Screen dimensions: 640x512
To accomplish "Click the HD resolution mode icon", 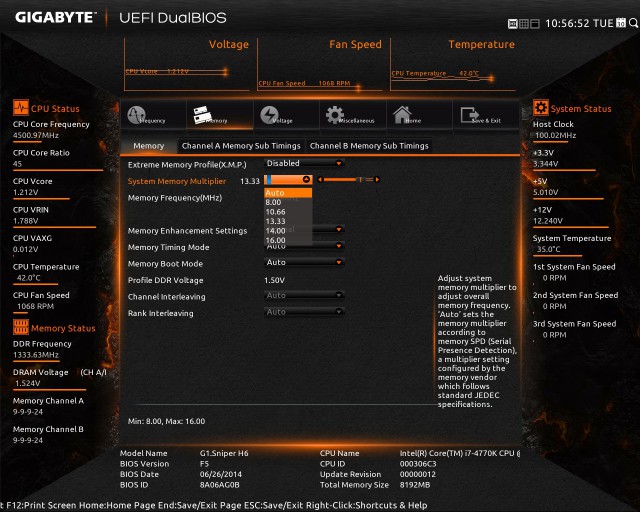I will tap(513, 24).
